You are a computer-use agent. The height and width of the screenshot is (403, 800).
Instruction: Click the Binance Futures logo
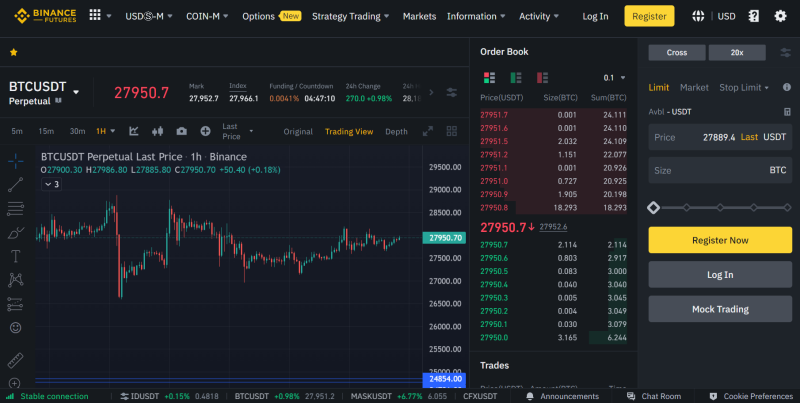(45, 16)
